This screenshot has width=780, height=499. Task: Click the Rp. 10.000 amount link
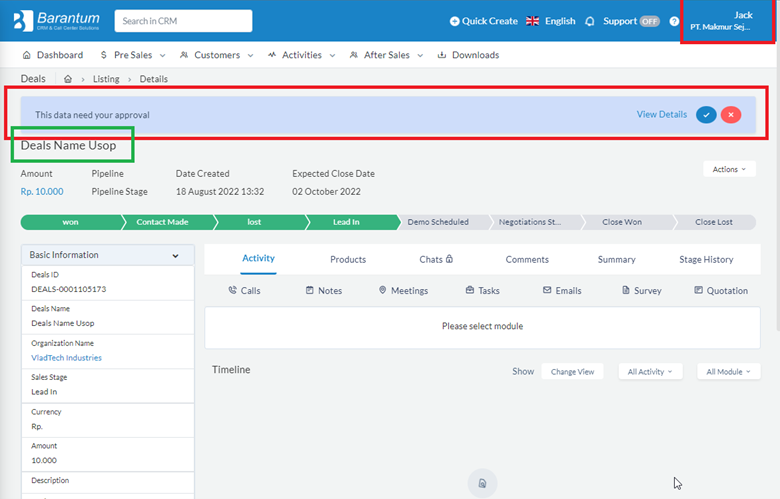[x=42, y=192]
